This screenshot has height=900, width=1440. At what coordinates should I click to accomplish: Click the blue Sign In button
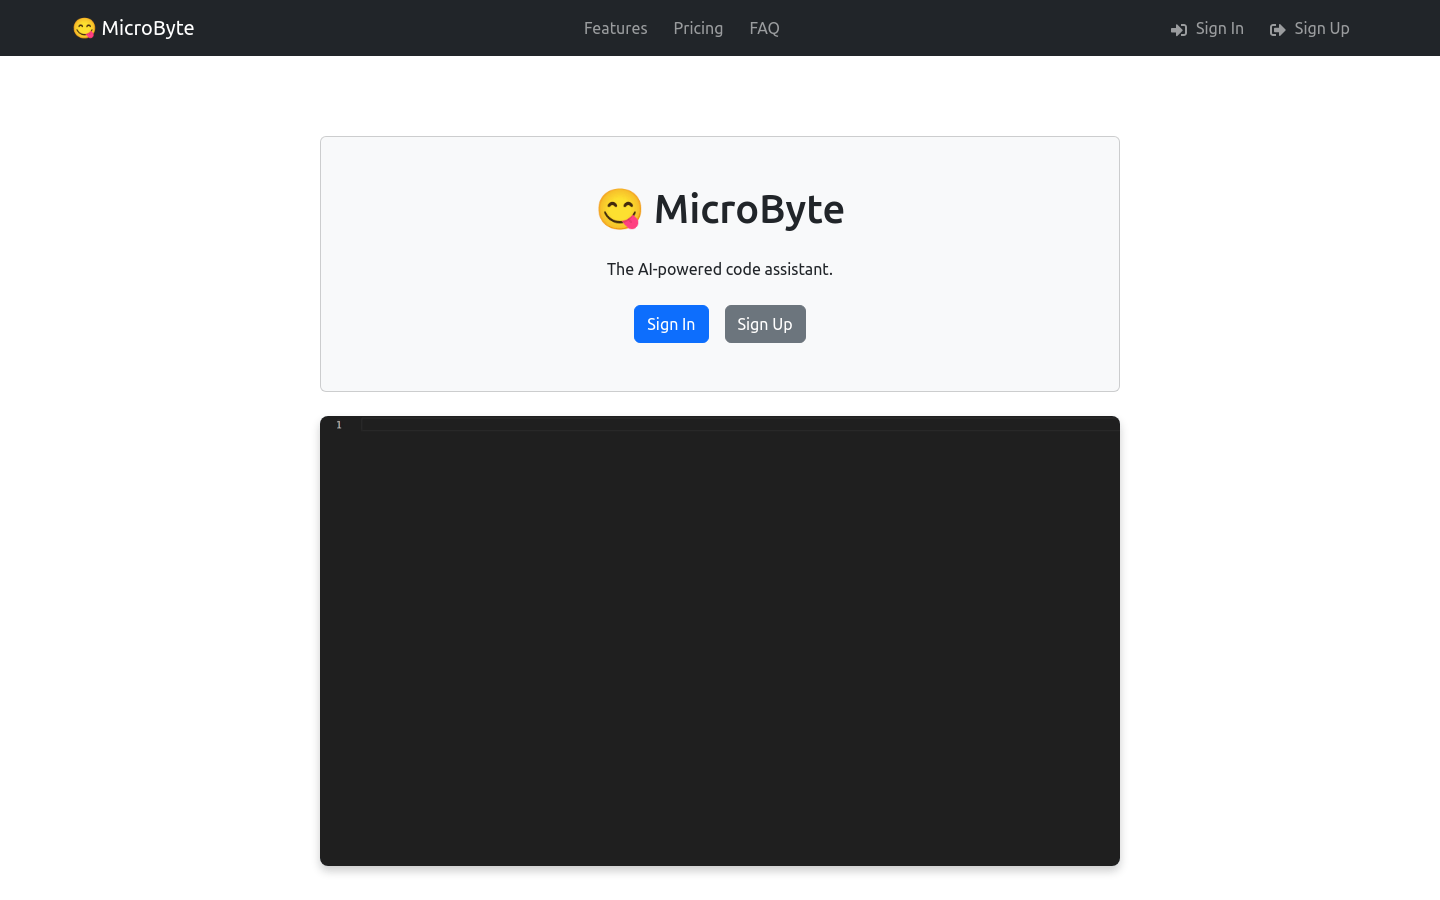tap(671, 324)
